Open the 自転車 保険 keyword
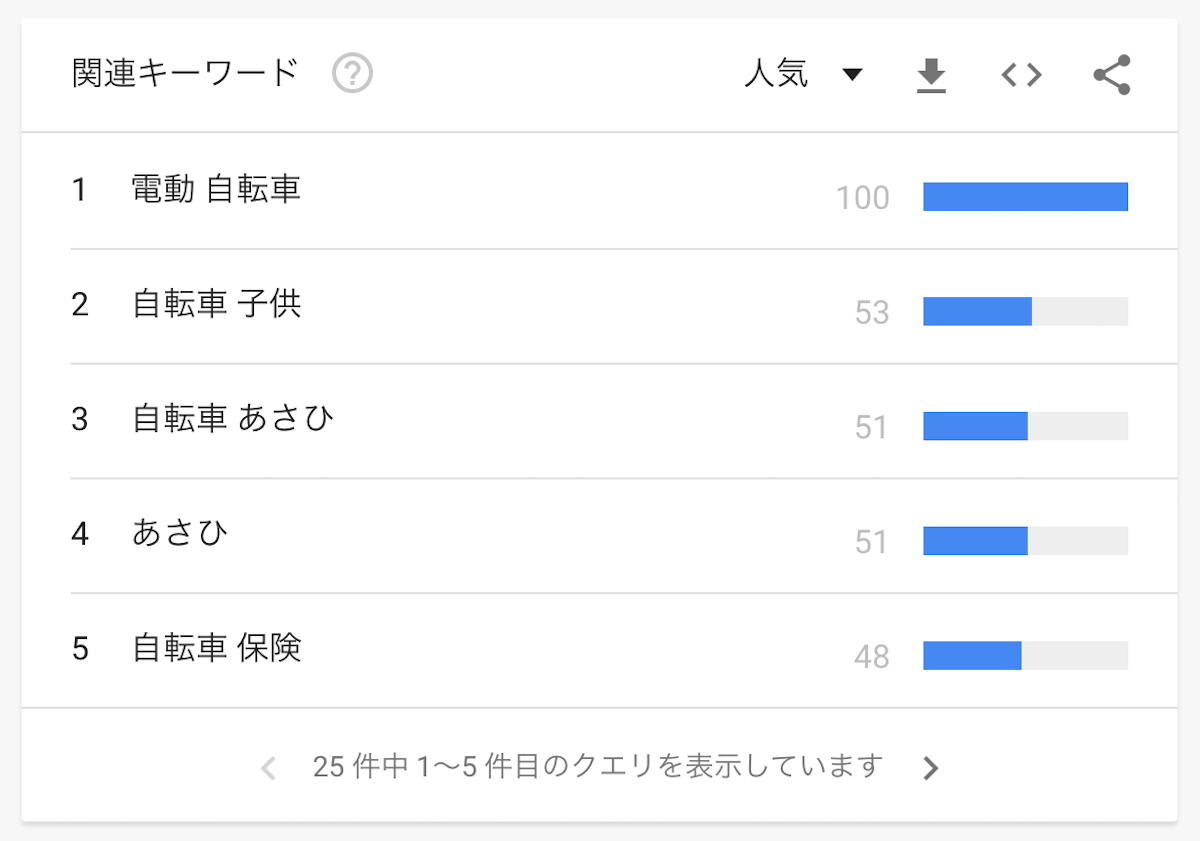 [216, 648]
